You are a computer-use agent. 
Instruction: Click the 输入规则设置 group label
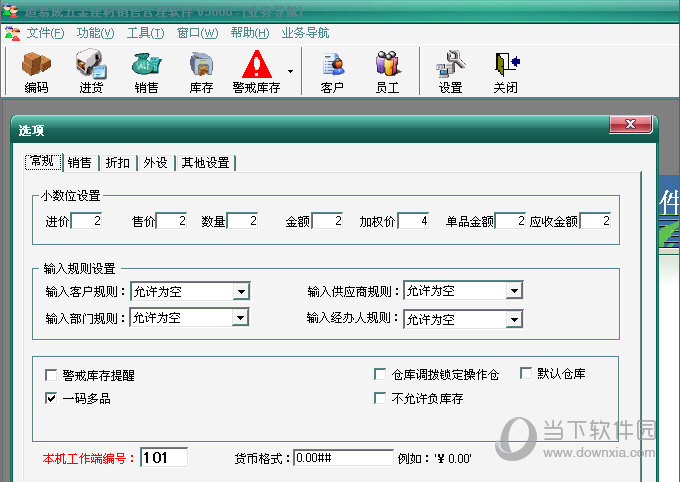[x=79, y=269]
